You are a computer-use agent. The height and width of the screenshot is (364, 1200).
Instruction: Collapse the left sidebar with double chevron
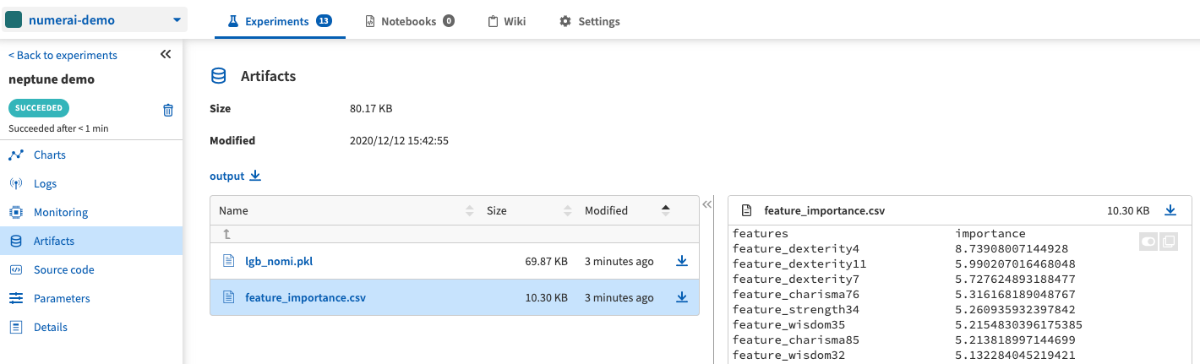pyautogui.click(x=166, y=55)
